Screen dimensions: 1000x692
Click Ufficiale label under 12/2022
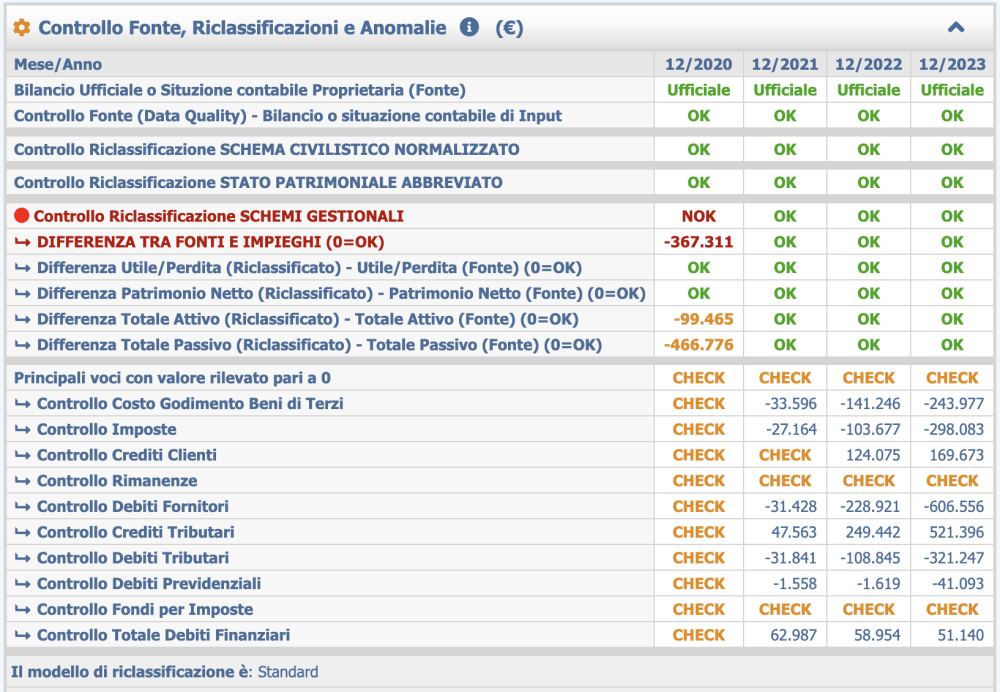(868, 90)
